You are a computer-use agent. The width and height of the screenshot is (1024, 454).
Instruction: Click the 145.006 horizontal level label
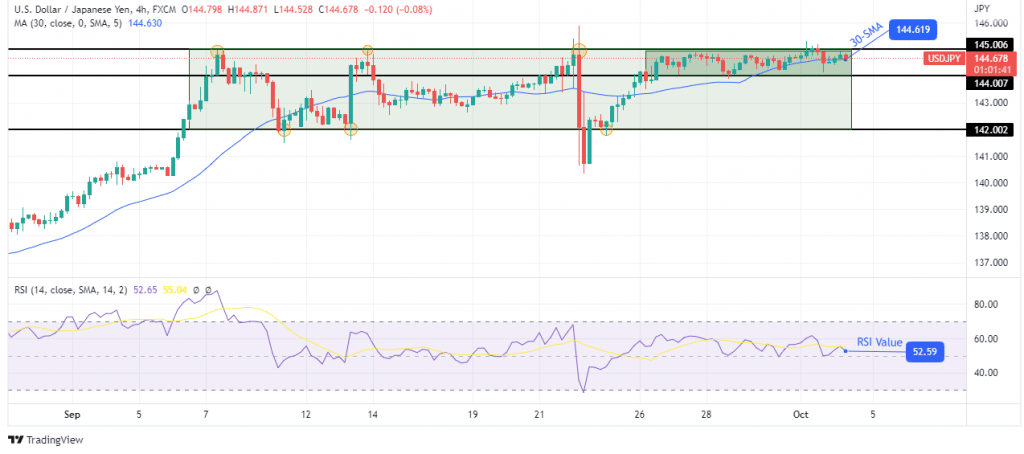[991, 44]
